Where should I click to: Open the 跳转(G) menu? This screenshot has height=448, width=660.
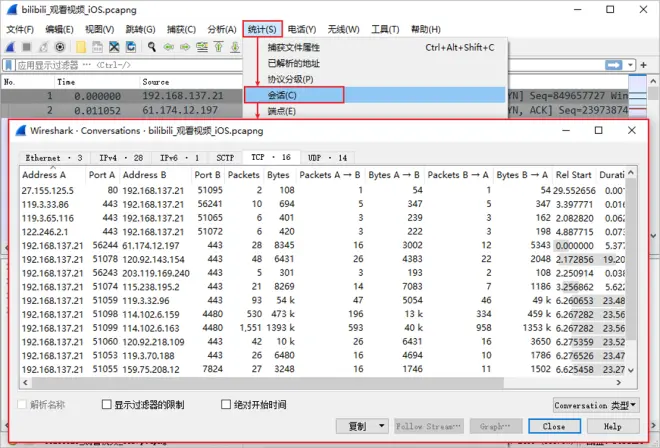[x=141, y=29]
